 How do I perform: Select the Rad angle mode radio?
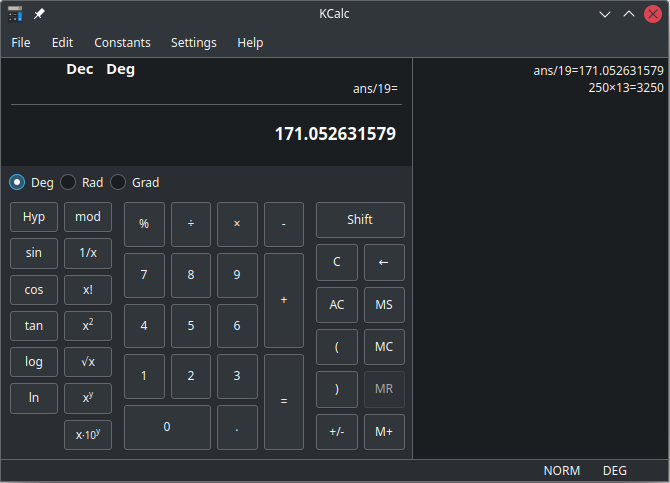[82, 183]
